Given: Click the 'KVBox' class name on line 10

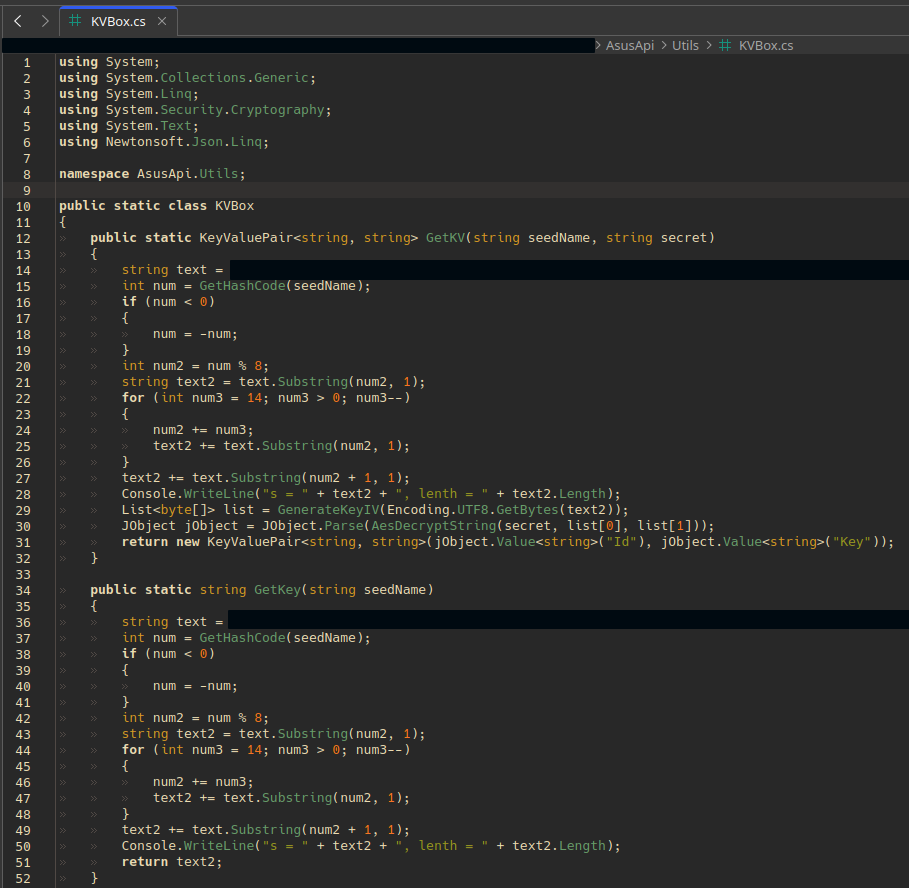Looking at the screenshot, I should 234,206.
